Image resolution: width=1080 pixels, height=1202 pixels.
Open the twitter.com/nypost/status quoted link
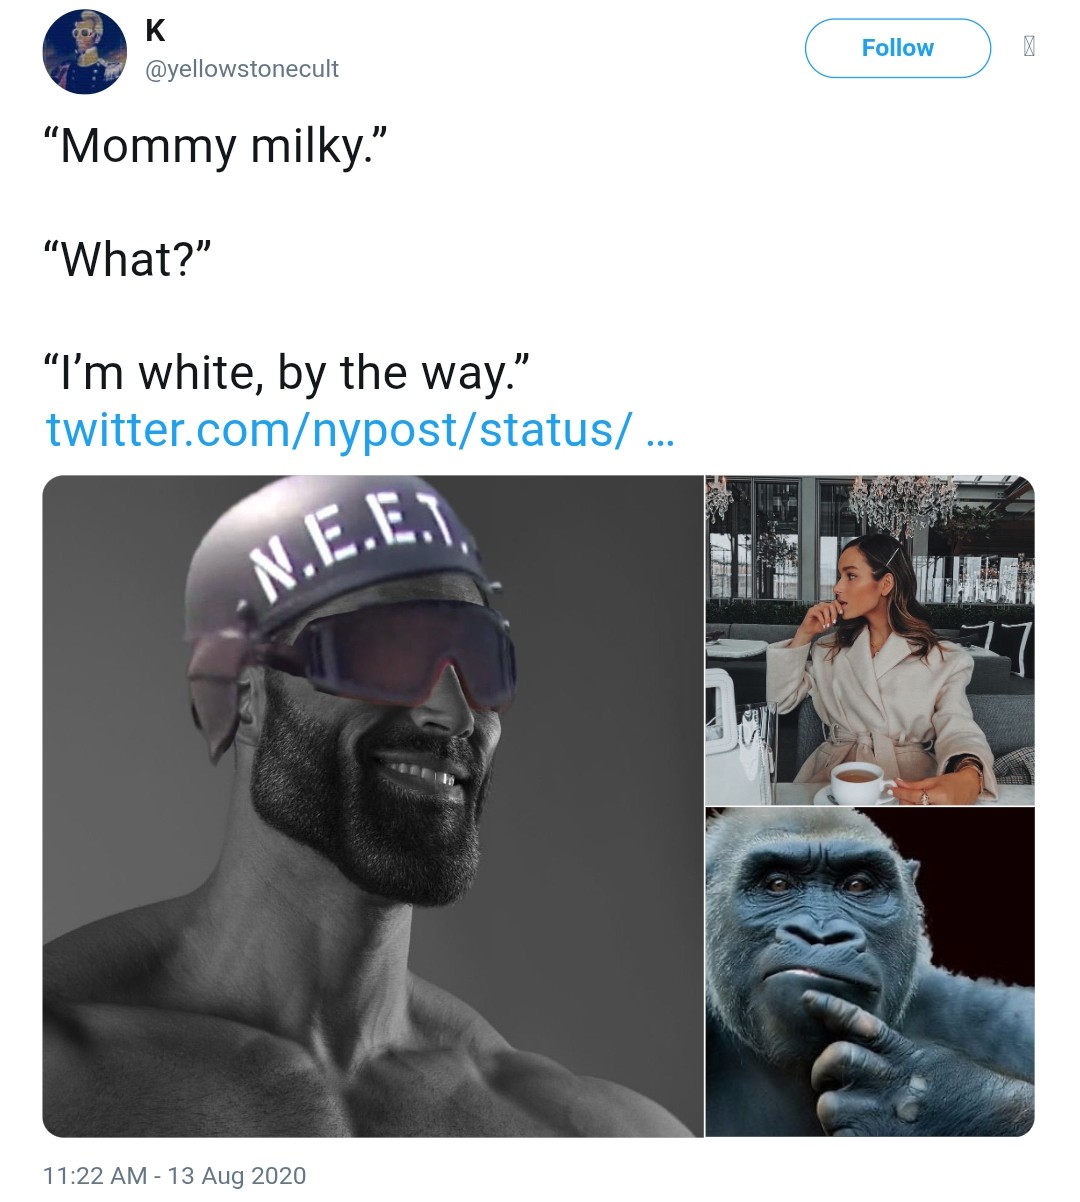click(x=339, y=430)
